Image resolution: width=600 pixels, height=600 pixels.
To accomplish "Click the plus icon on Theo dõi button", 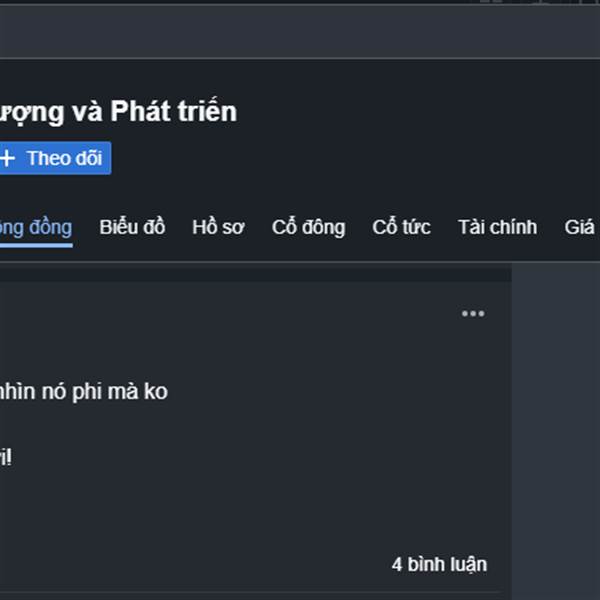I will coord(8,158).
